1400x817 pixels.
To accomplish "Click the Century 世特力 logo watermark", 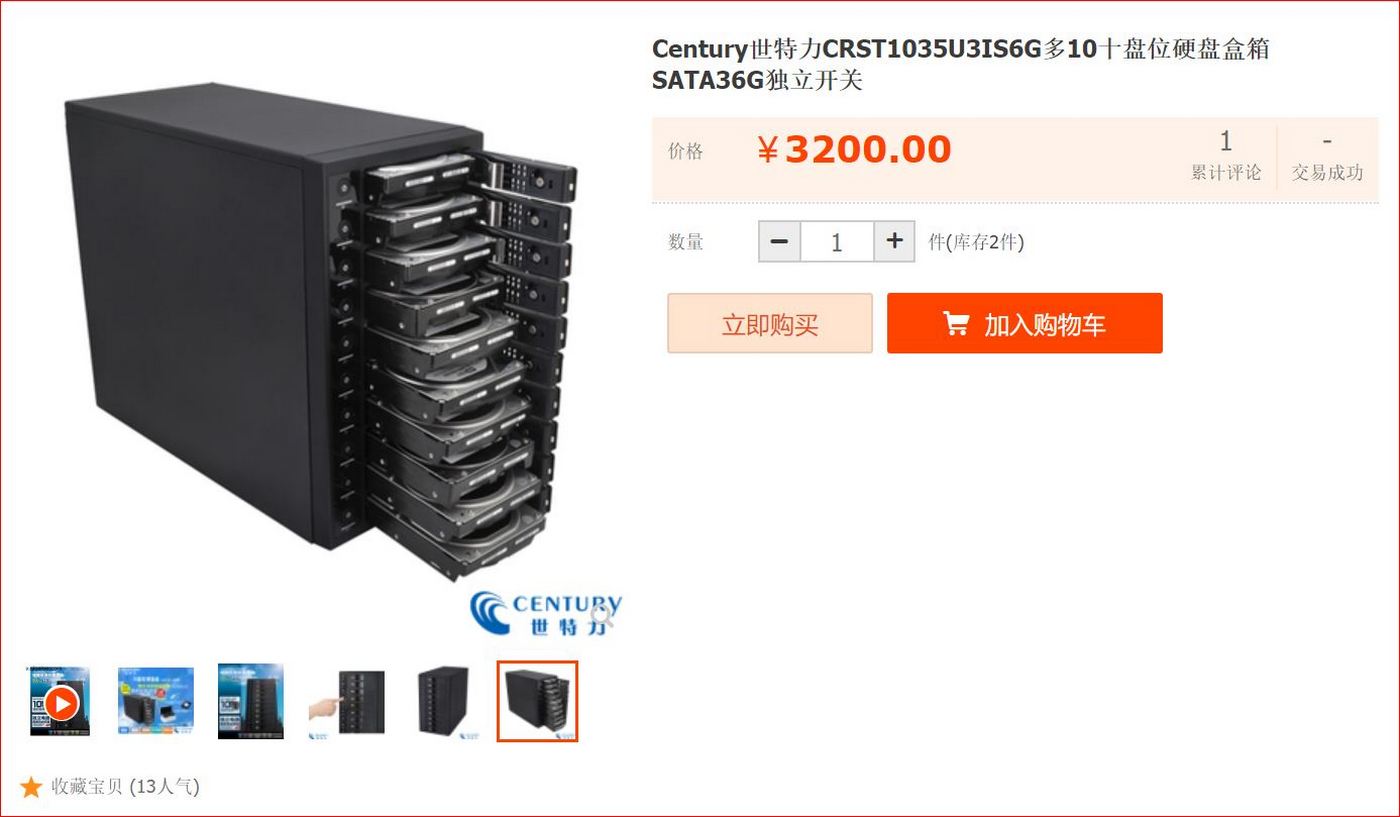I will [546, 613].
